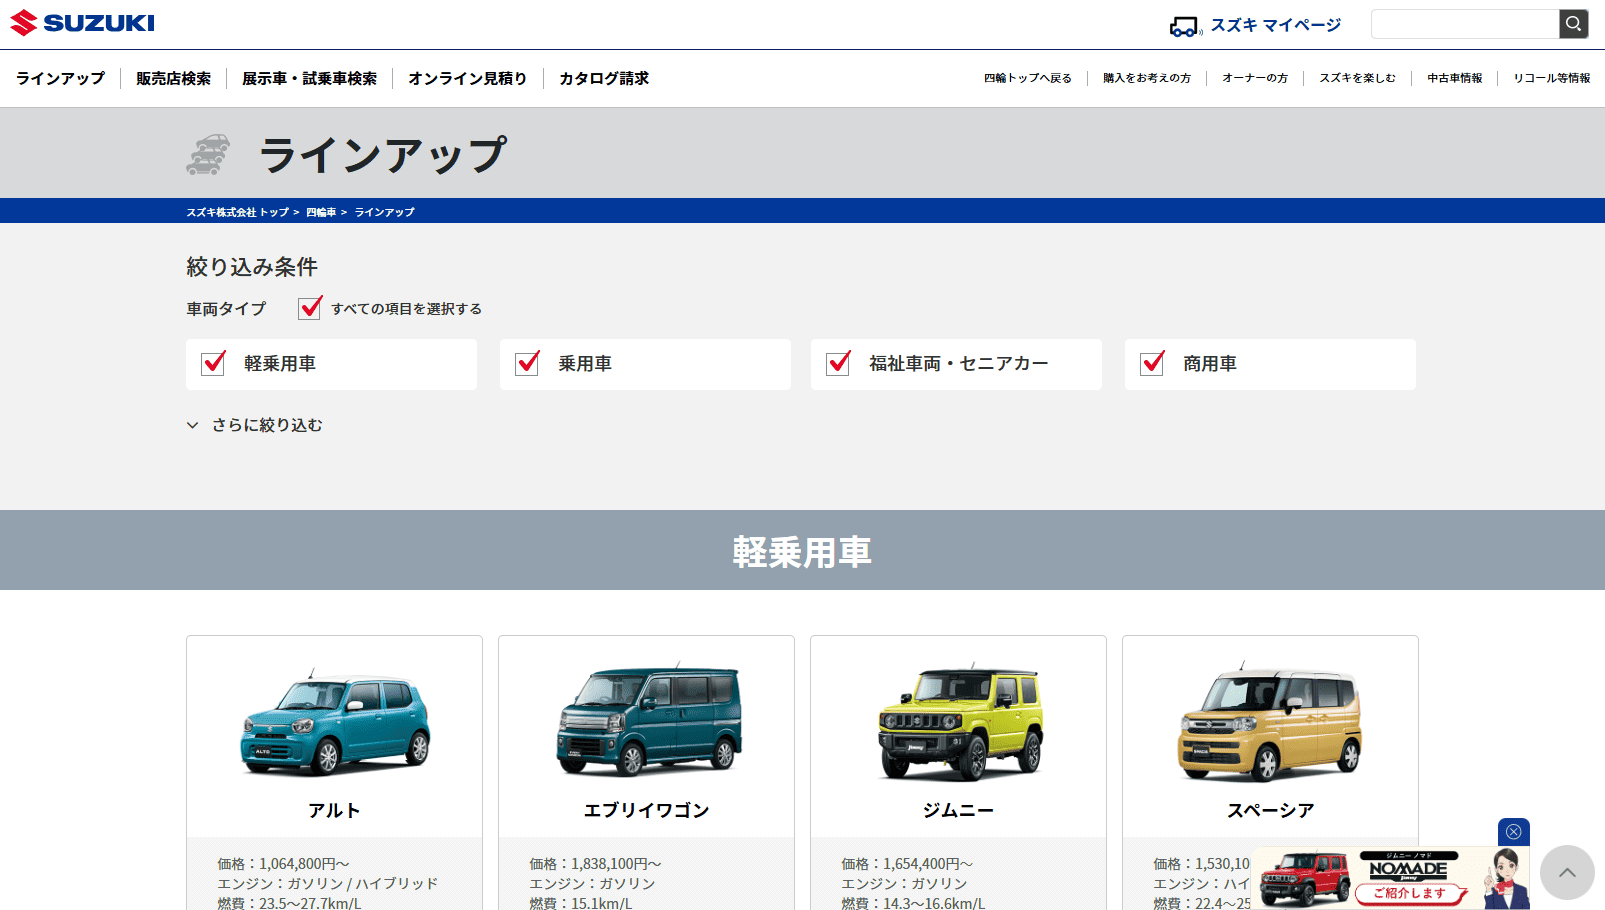Screen dimensions: 1605x910
Task: Open 展示車・試乗車検索 menu item
Action: tap(309, 78)
